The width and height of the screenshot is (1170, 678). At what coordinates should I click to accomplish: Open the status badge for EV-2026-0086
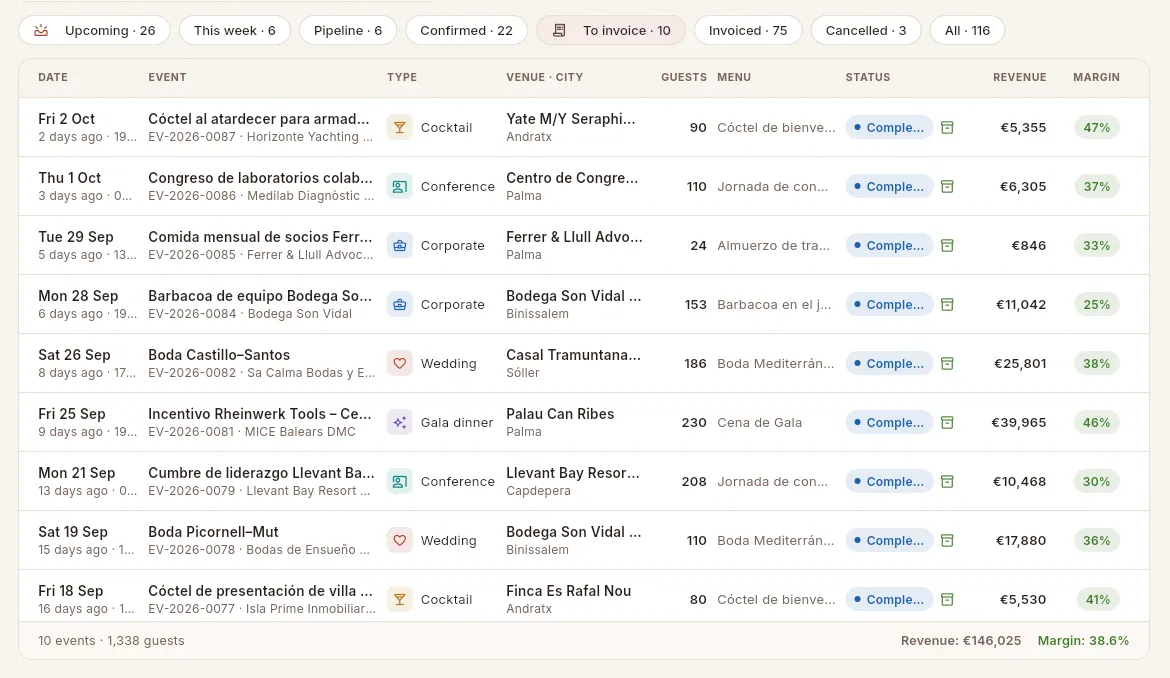(889, 186)
